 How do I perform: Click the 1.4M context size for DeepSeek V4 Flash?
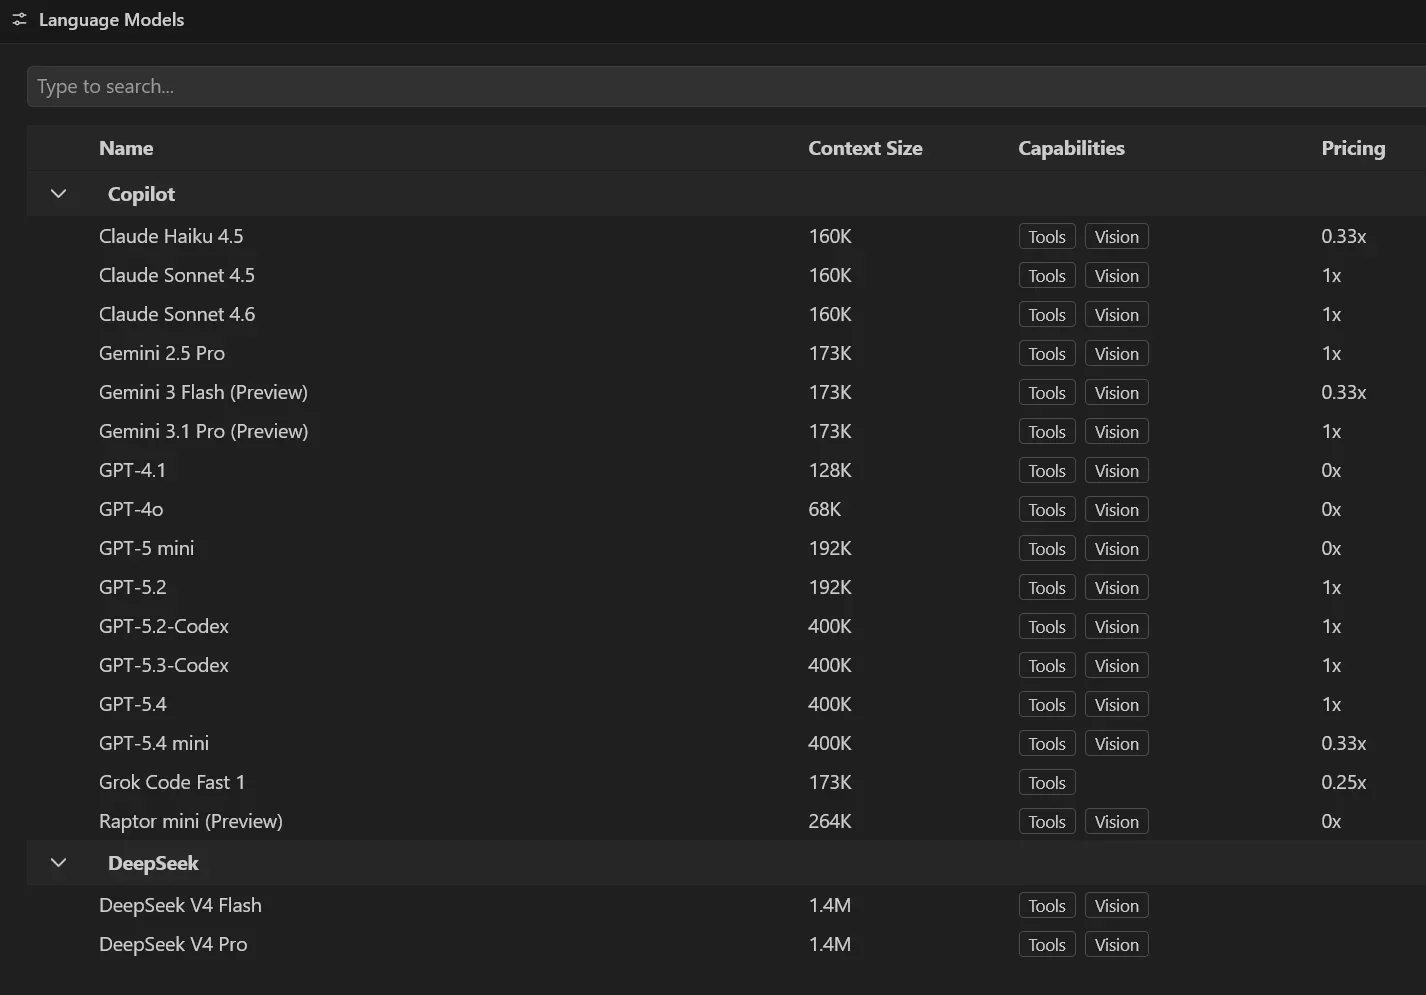830,905
